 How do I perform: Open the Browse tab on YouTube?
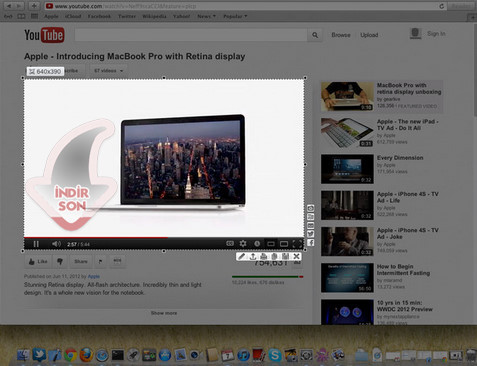(x=341, y=35)
